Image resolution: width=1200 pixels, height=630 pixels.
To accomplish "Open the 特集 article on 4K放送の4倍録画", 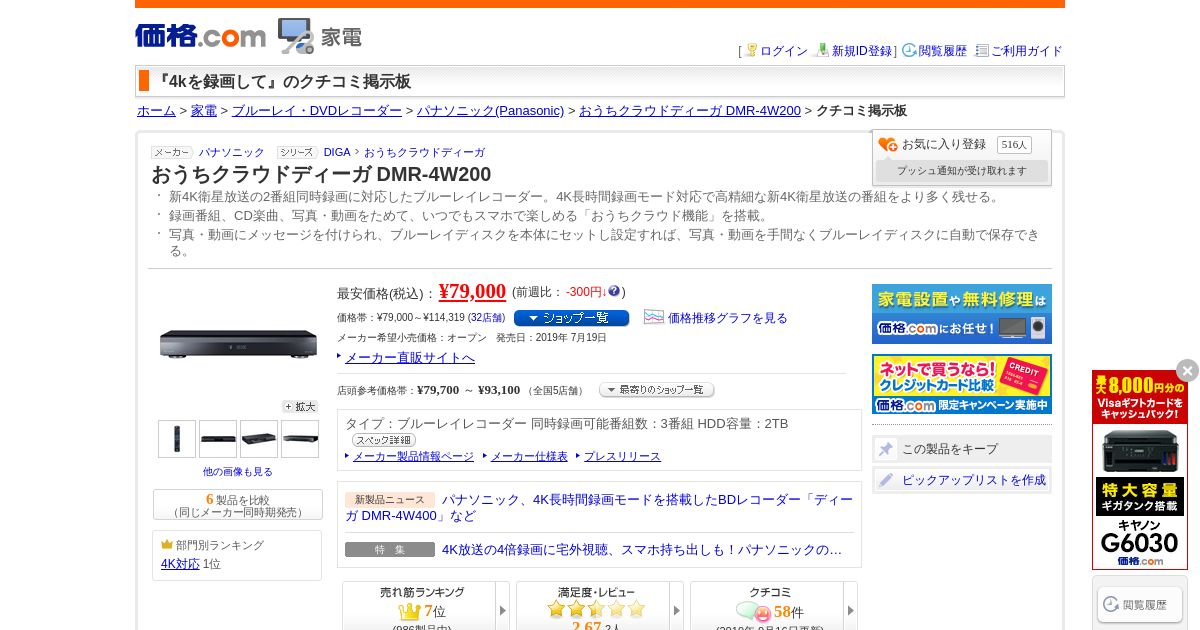I will click(642, 549).
